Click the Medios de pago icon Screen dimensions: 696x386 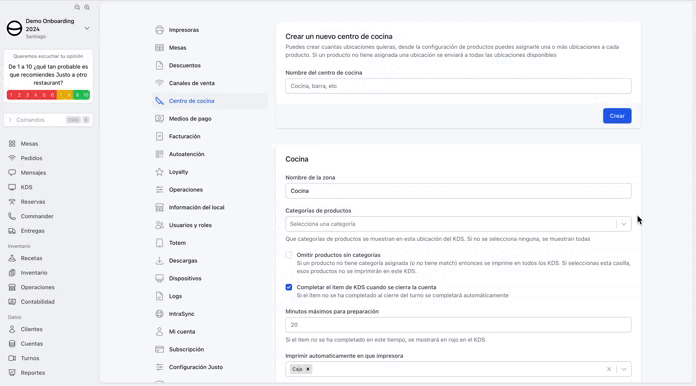click(159, 118)
